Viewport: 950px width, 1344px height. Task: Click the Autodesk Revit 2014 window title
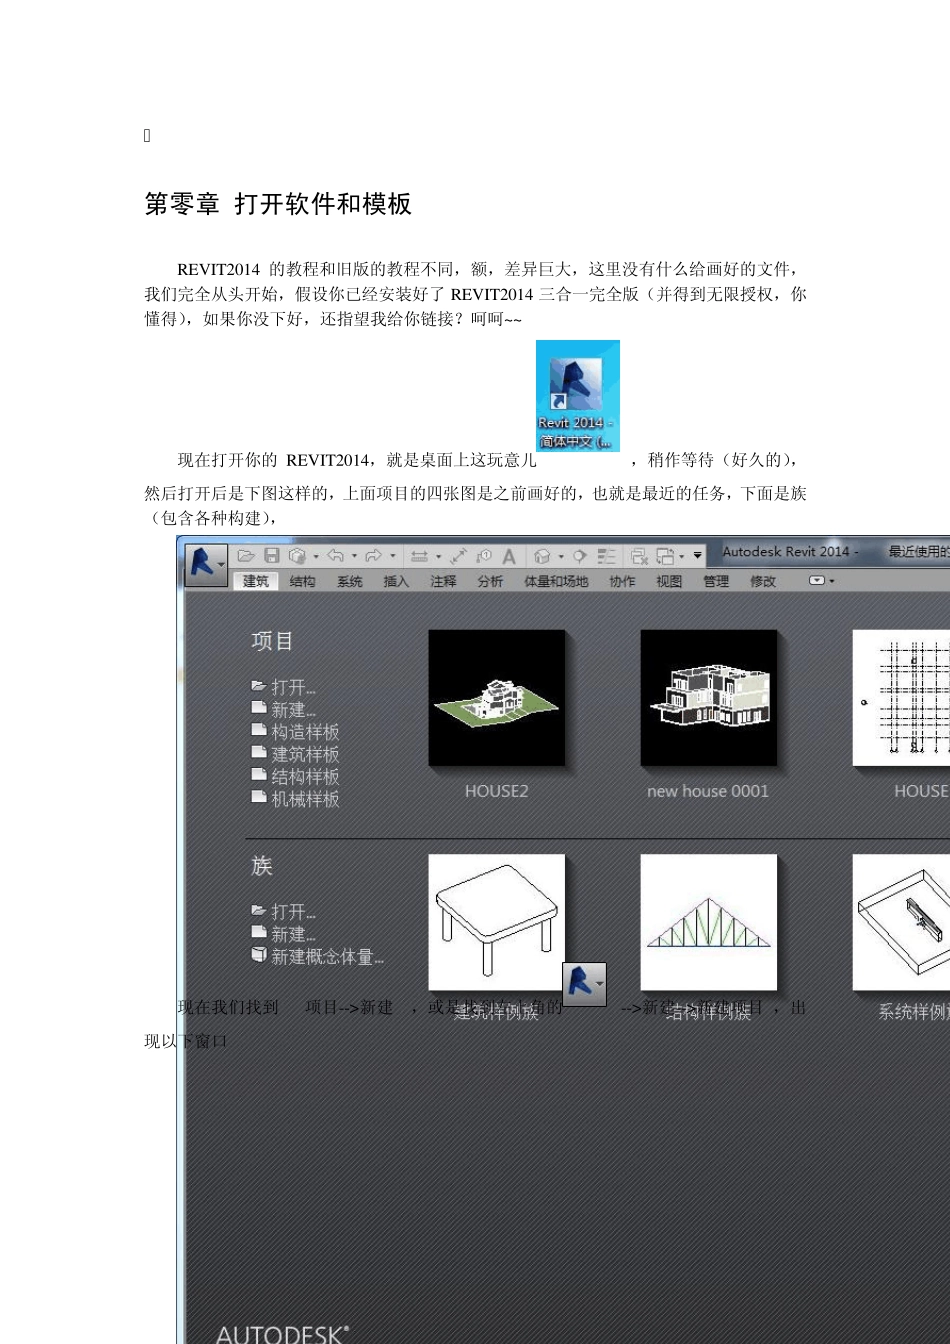click(790, 551)
